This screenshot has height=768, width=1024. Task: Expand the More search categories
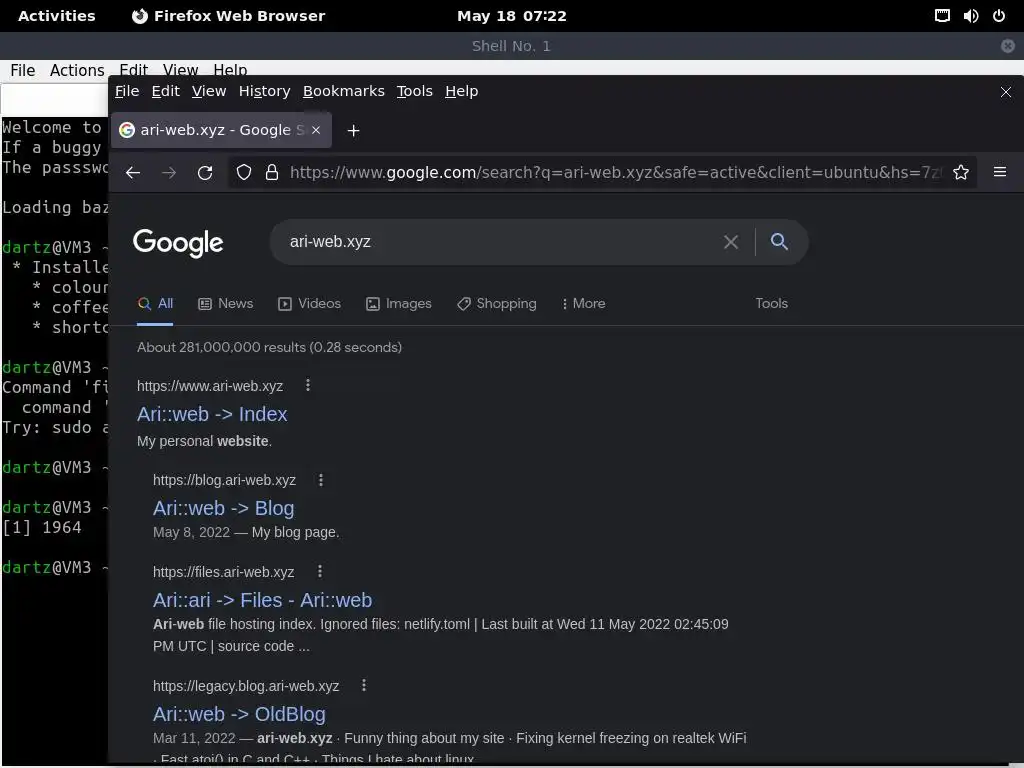[584, 304]
